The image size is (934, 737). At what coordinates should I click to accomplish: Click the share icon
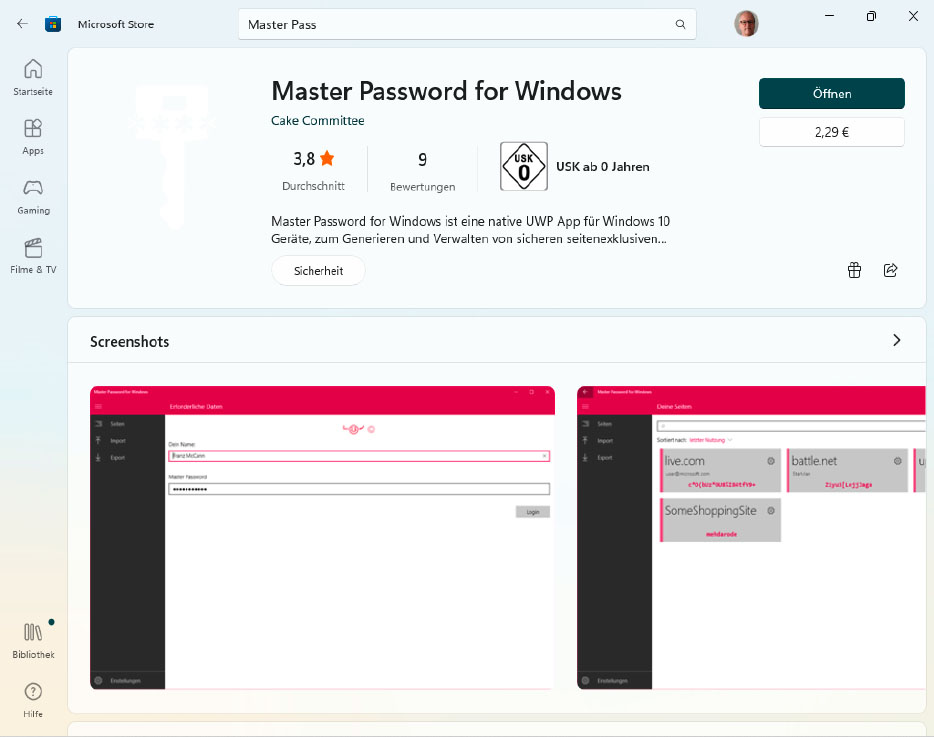[x=891, y=270]
